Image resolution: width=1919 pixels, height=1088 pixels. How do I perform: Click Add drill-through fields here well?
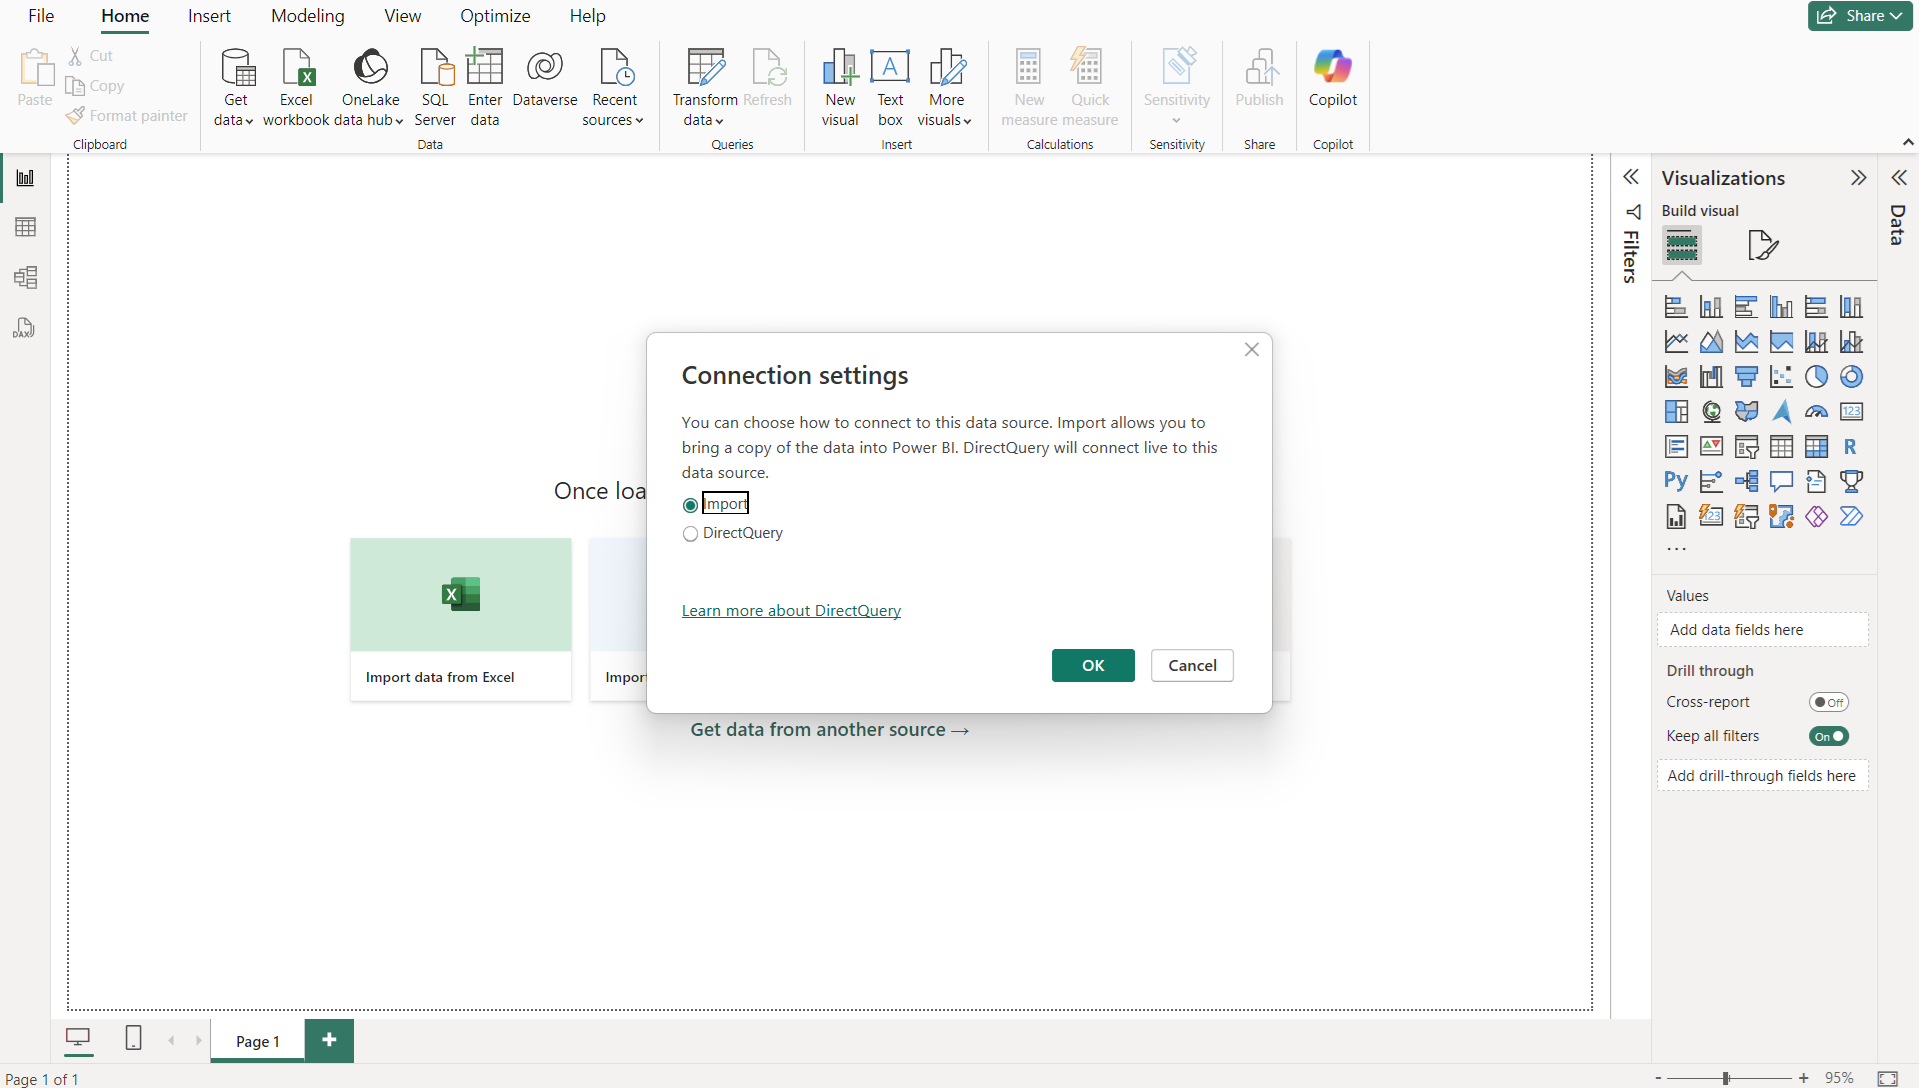click(x=1762, y=776)
